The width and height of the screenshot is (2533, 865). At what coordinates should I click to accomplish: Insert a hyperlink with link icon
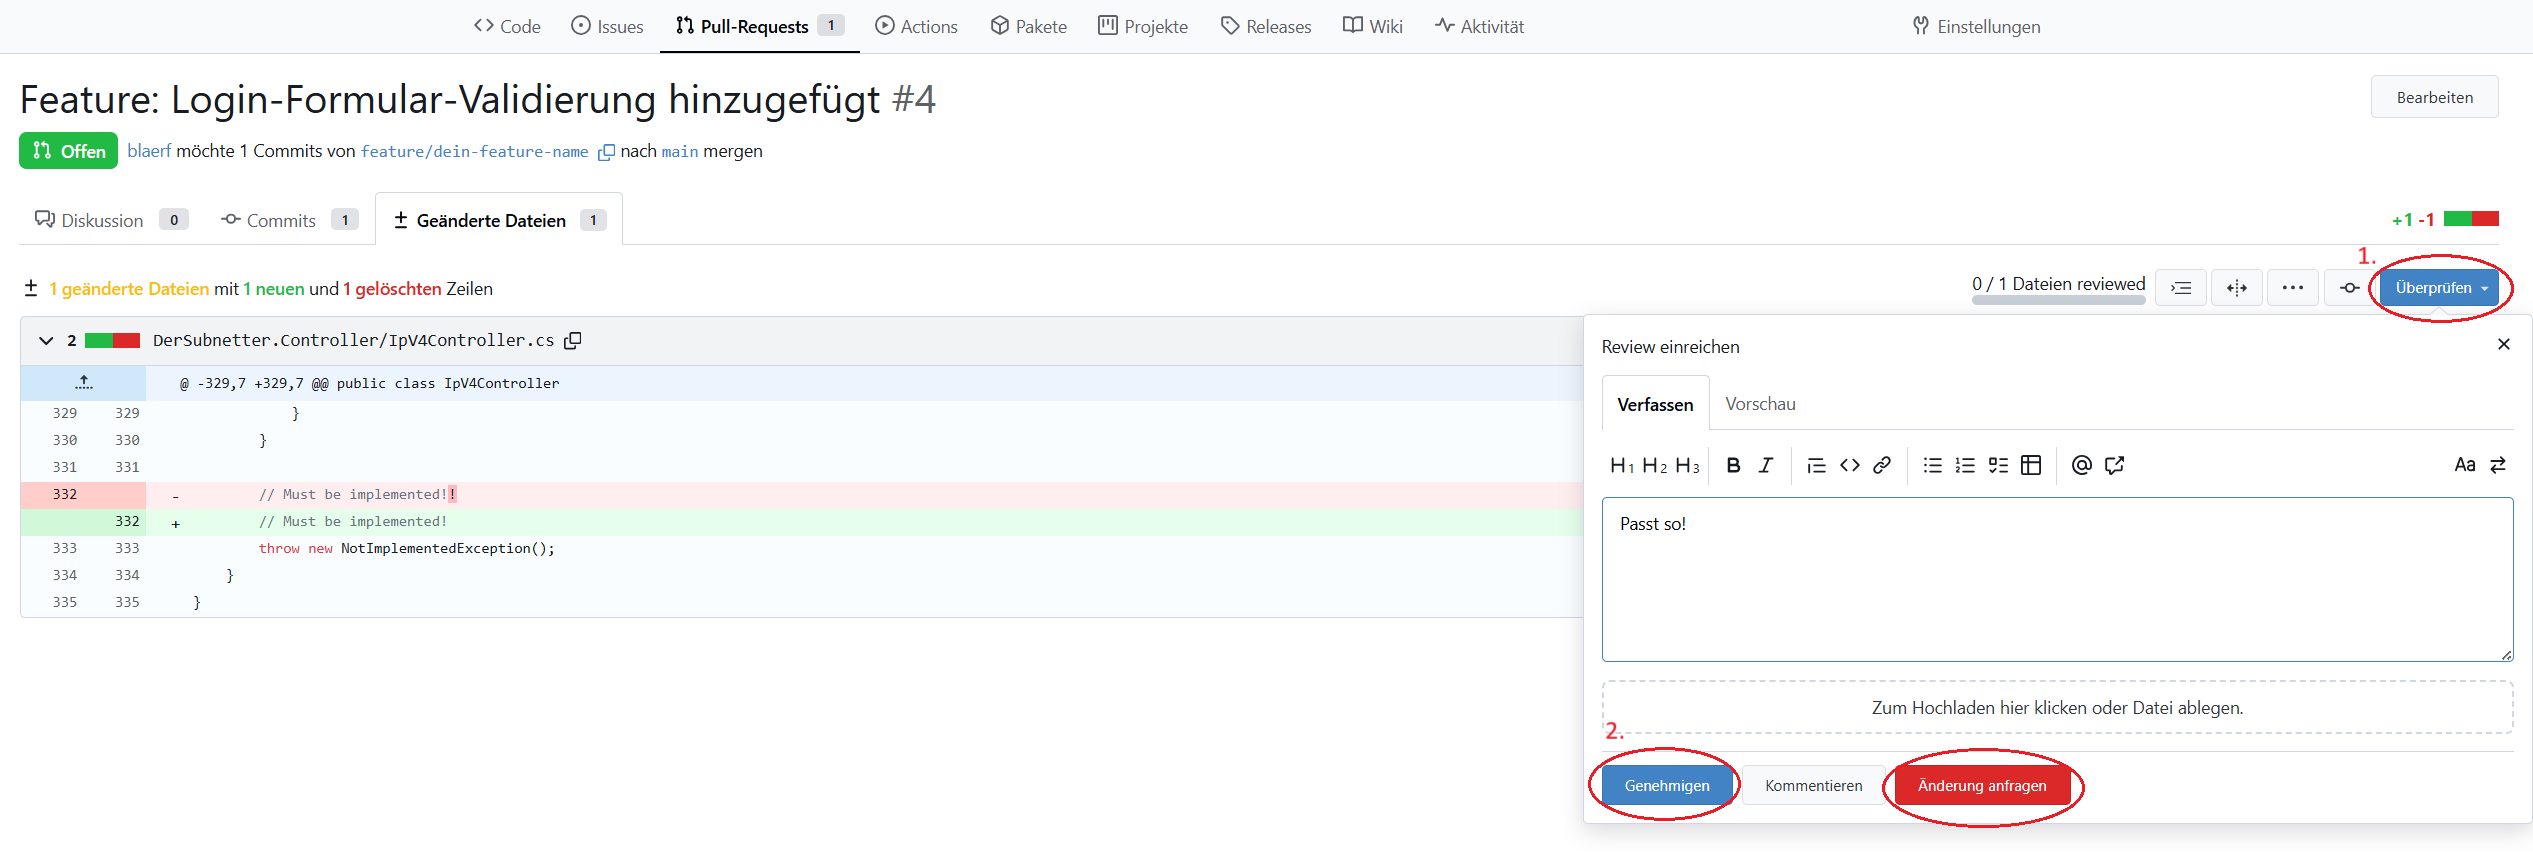coord(1882,465)
